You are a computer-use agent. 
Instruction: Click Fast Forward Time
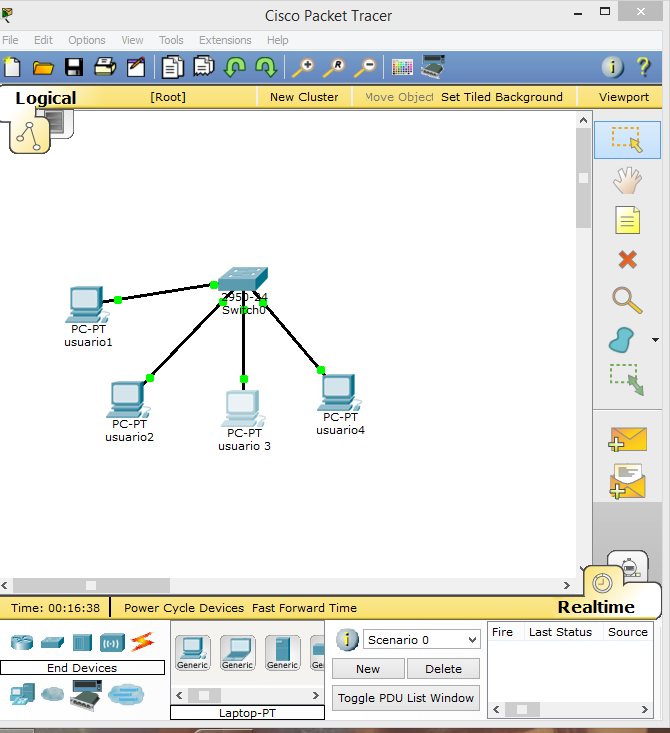pos(304,608)
